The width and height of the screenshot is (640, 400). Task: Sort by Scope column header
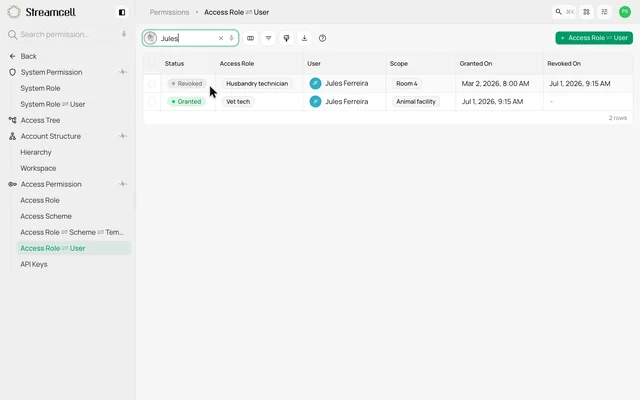[399, 64]
